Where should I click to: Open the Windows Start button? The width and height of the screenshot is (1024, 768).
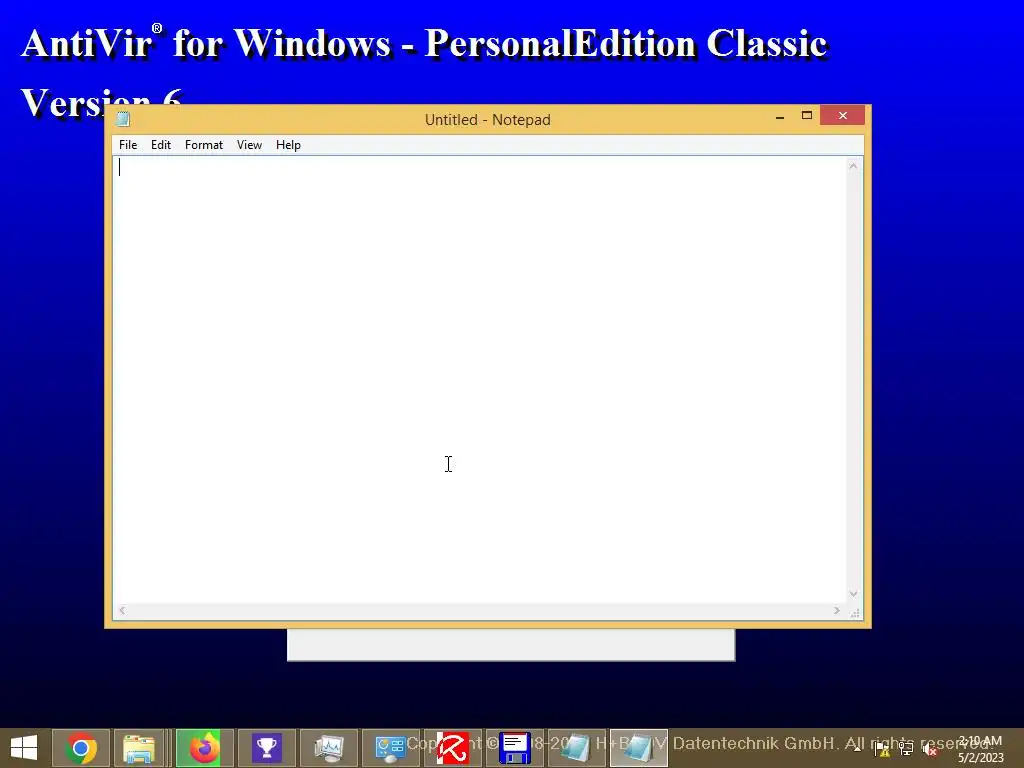pyautogui.click(x=24, y=748)
